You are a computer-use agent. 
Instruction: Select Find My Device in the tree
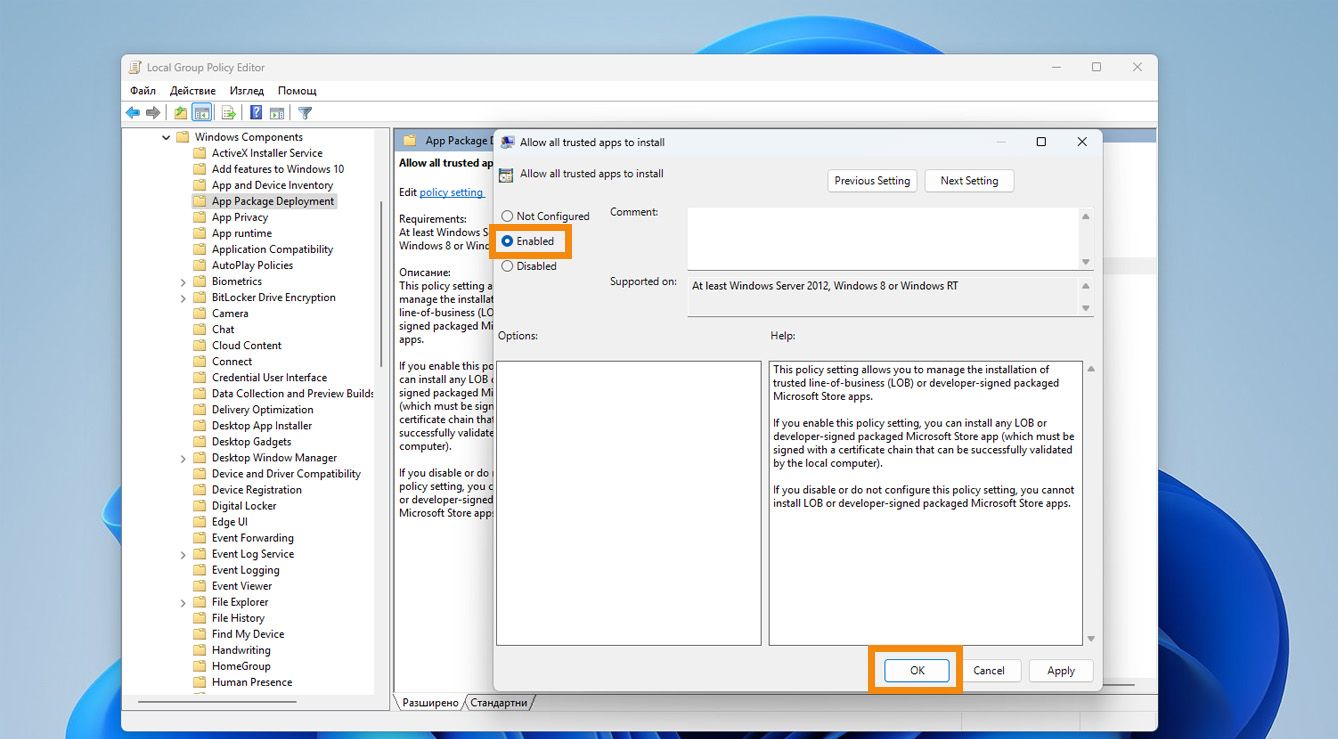pos(248,634)
